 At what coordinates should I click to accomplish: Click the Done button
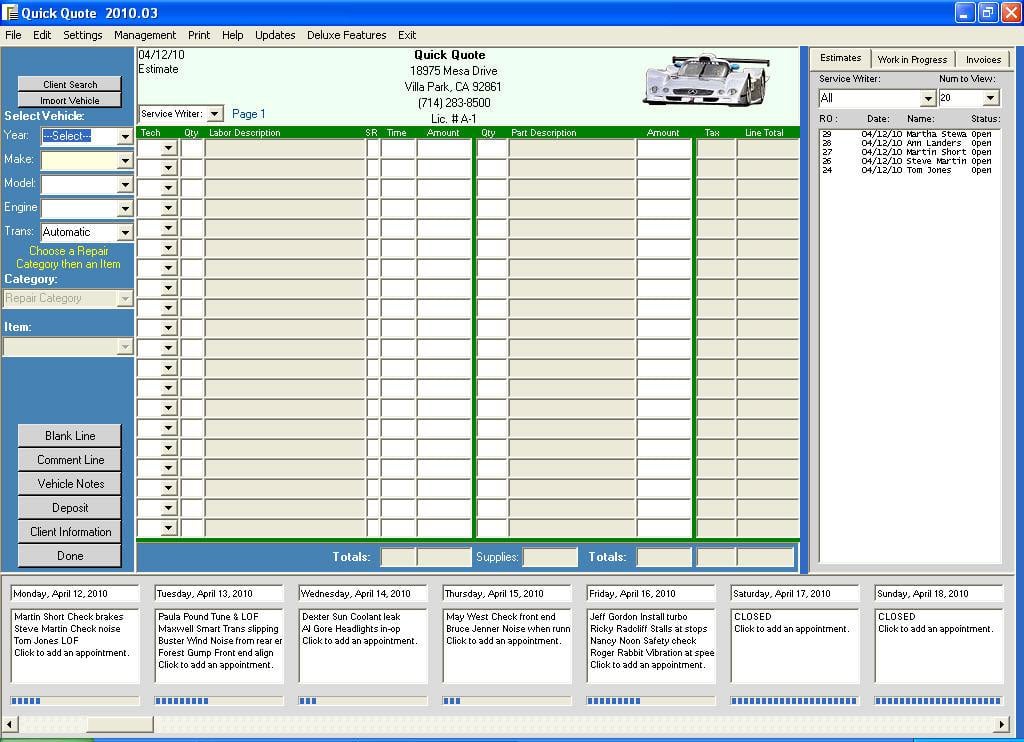(x=70, y=556)
